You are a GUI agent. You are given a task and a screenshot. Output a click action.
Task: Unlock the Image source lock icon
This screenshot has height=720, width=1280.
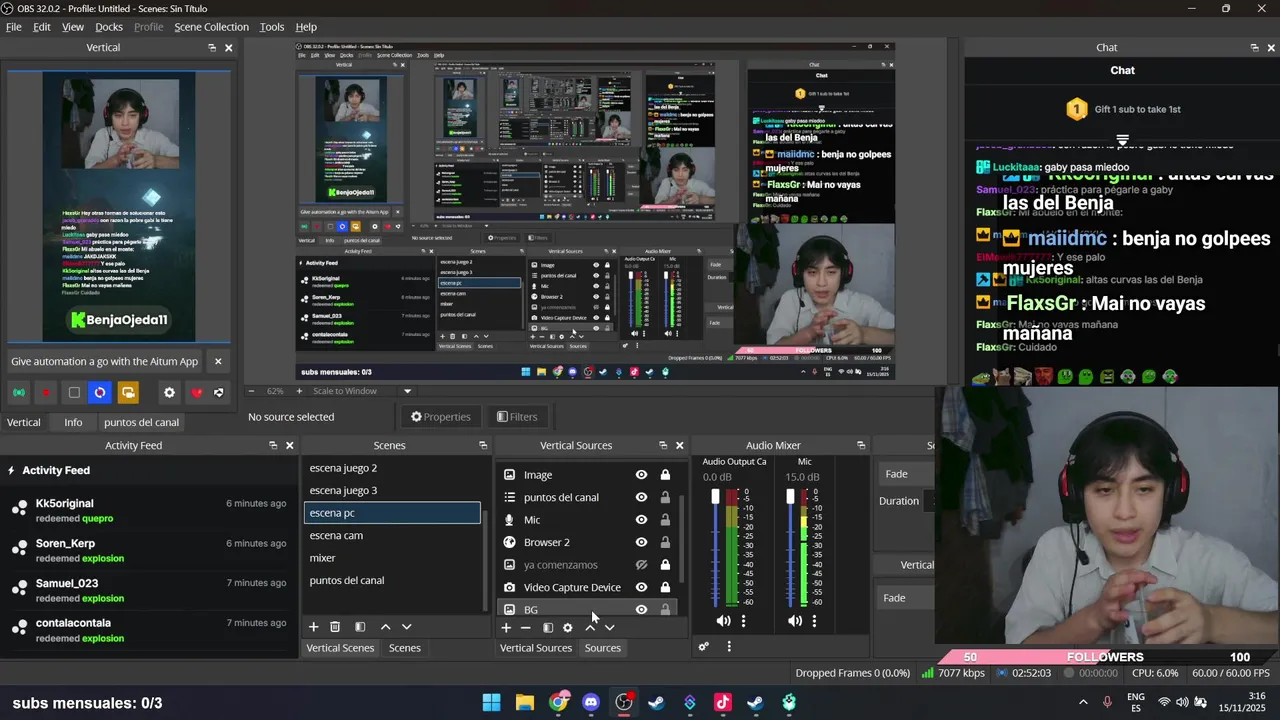[665, 475]
